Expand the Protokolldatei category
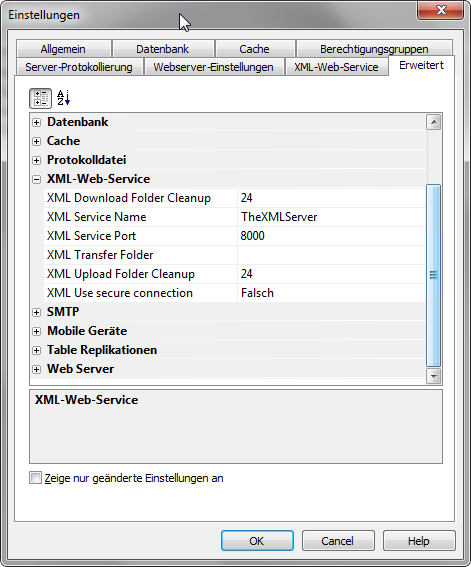 click(x=36, y=160)
